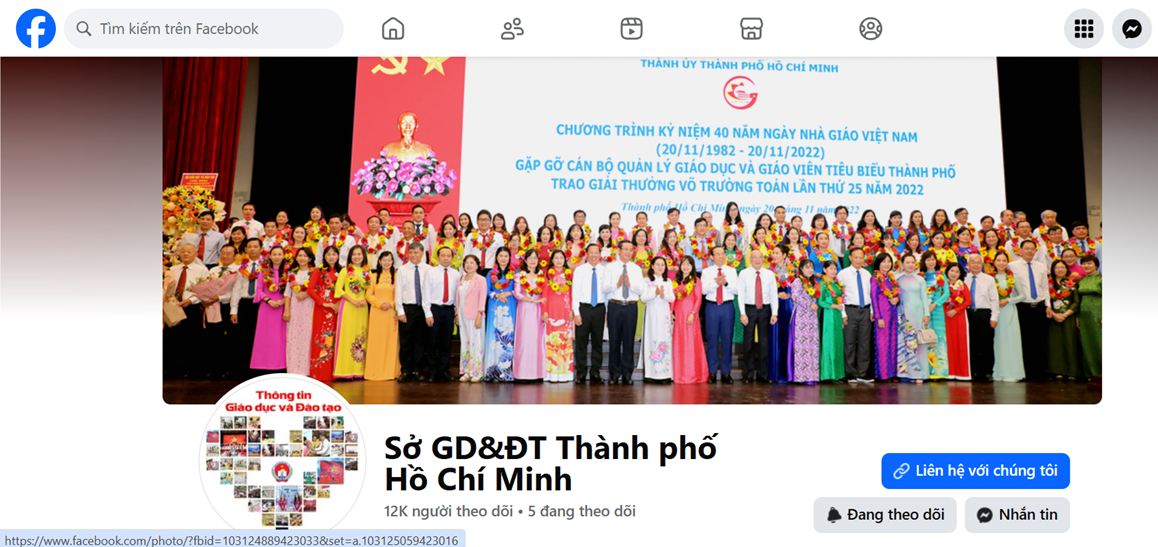1158x547 pixels.
Task: Open the Friends icon in top navigation
Action: point(512,29)
